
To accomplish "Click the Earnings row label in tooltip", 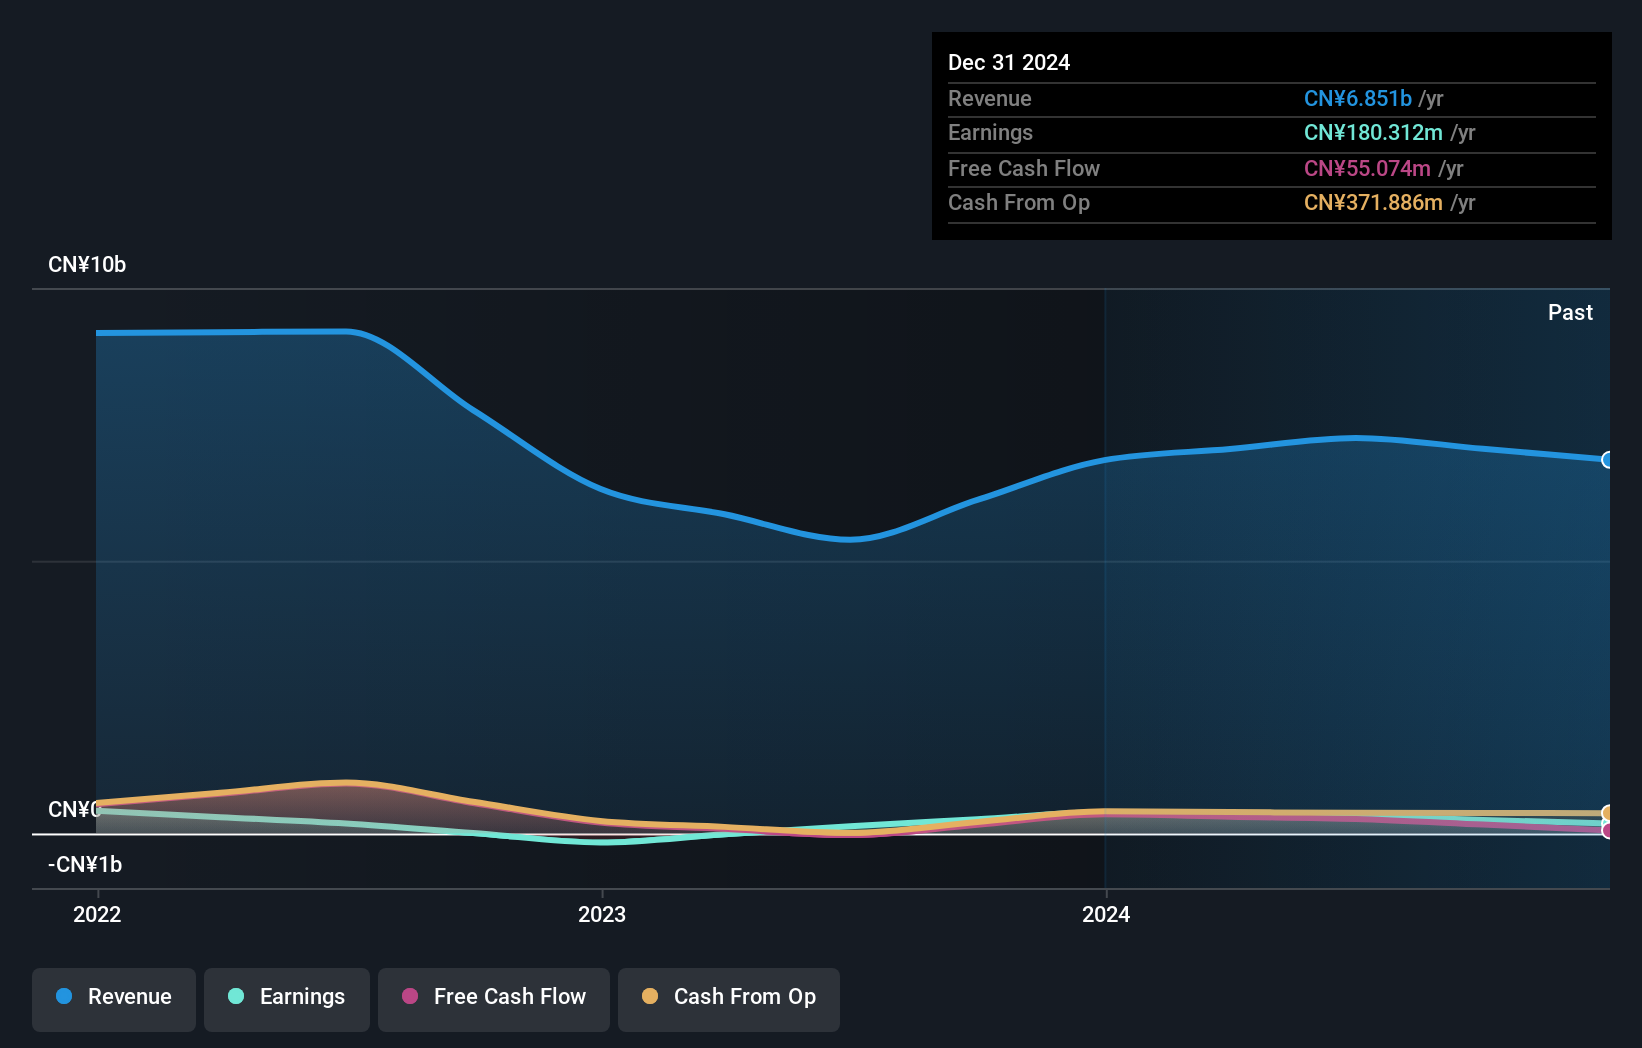I will [990, 133].
